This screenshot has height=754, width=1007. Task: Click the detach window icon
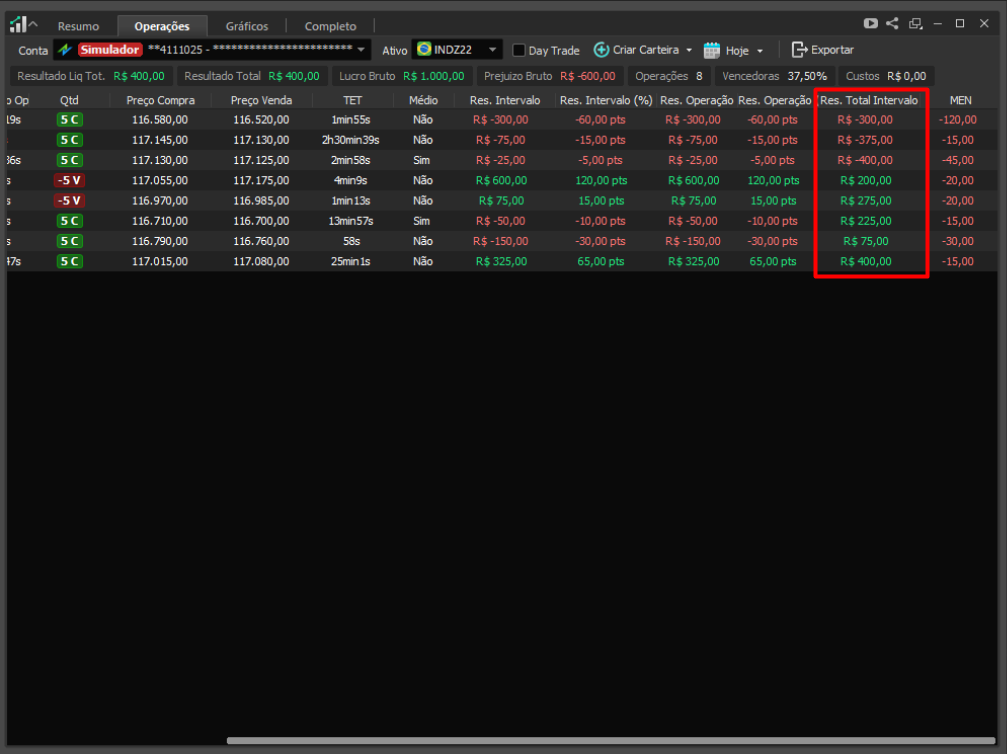point(915,23)
